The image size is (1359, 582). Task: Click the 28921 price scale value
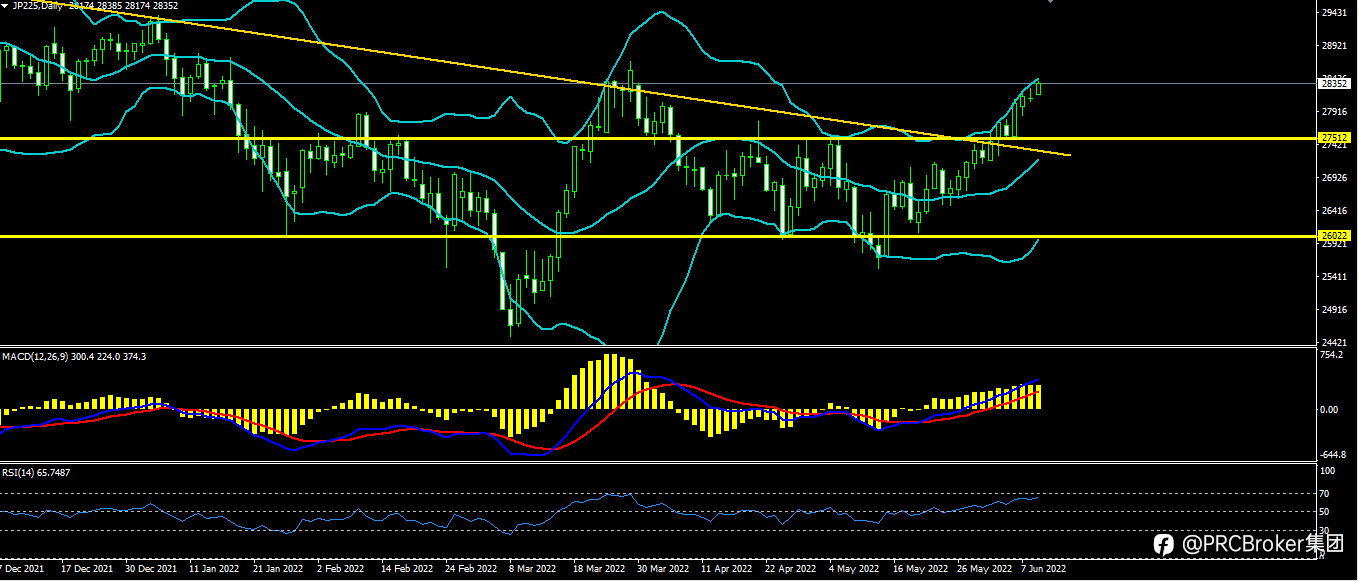[1333, 46]
